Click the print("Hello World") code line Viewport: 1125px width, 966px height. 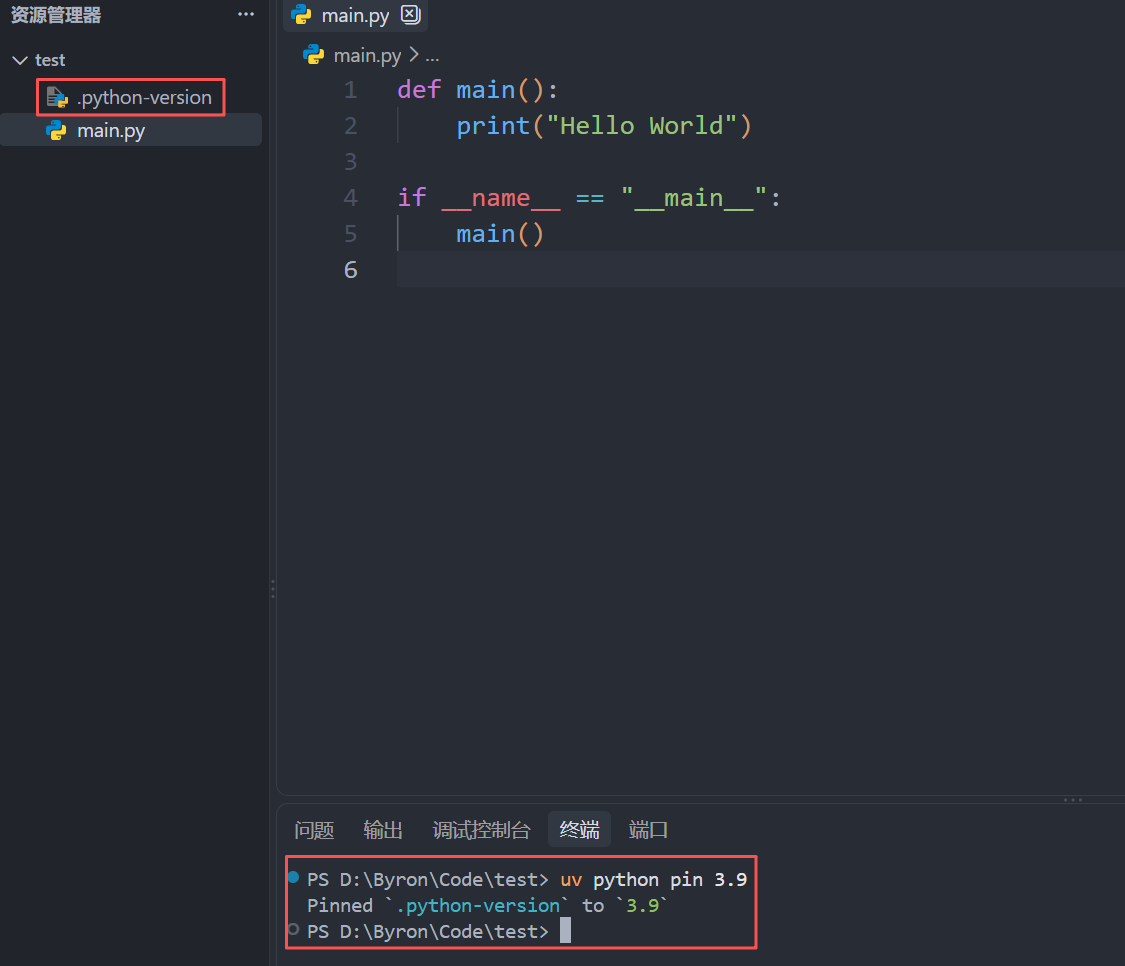click(x=604, y=126)
